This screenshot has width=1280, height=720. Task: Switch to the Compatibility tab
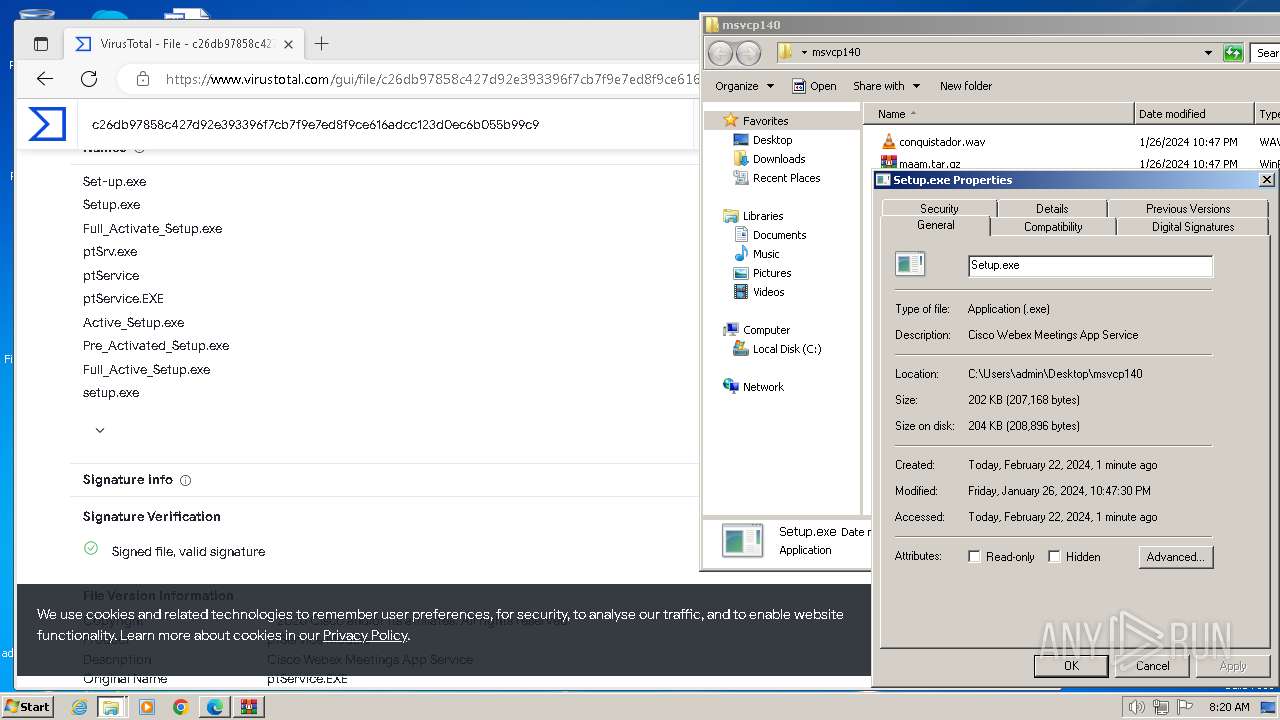pos(1053,227)
